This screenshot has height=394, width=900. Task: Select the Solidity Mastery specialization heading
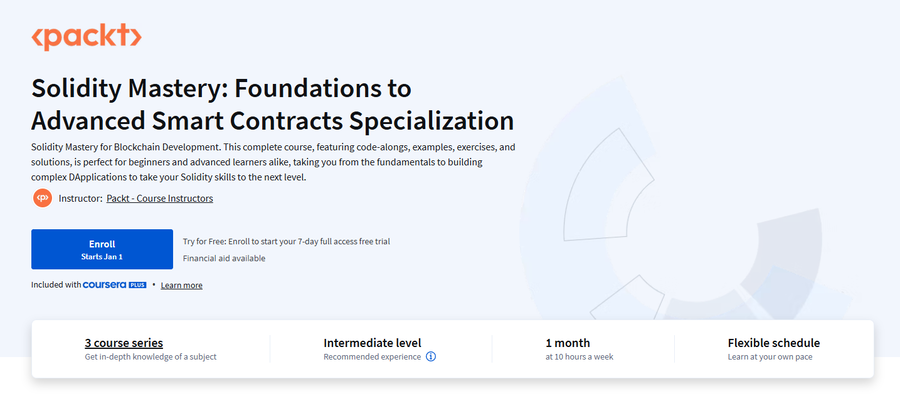point(273,105)
